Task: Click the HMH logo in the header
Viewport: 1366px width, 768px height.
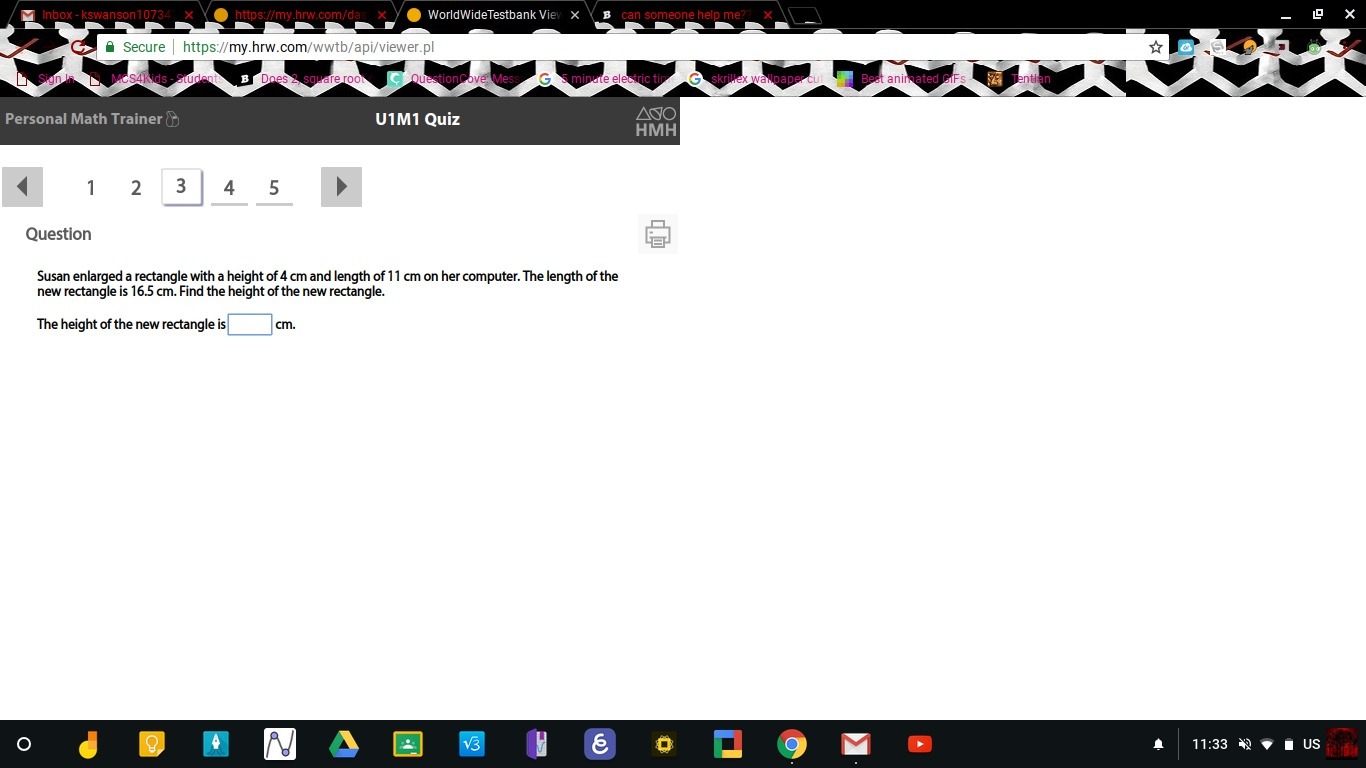Action: [656, 121]
